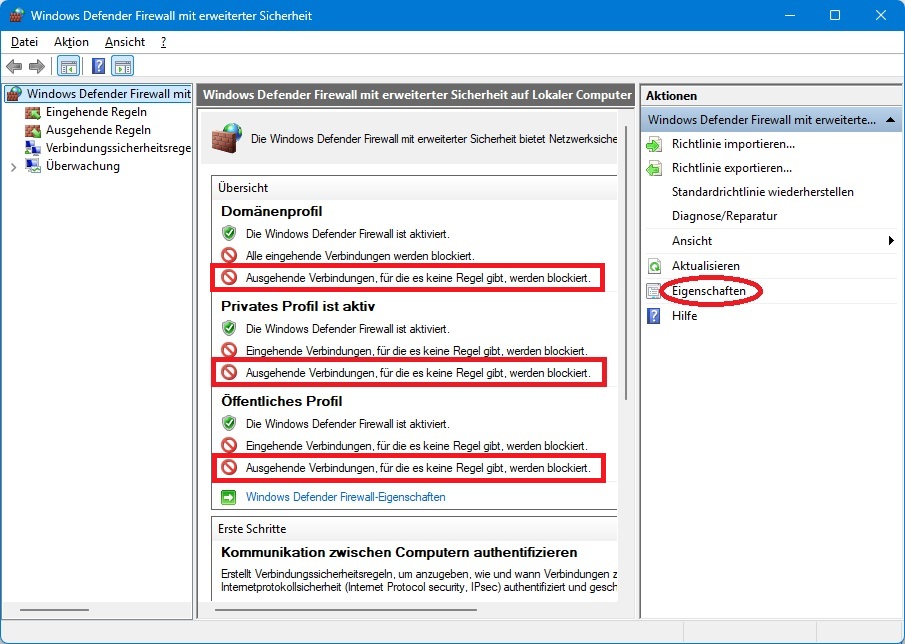Expand the Überwachung tree node
This screenshot has height=644, width=905.
pyautogui.click(x=13, y=167)
